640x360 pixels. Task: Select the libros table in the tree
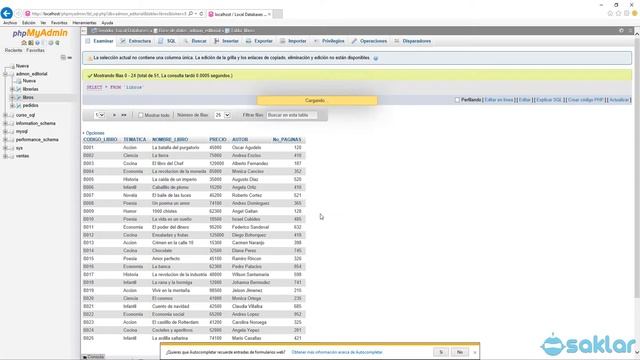click(x=28, y=98)
